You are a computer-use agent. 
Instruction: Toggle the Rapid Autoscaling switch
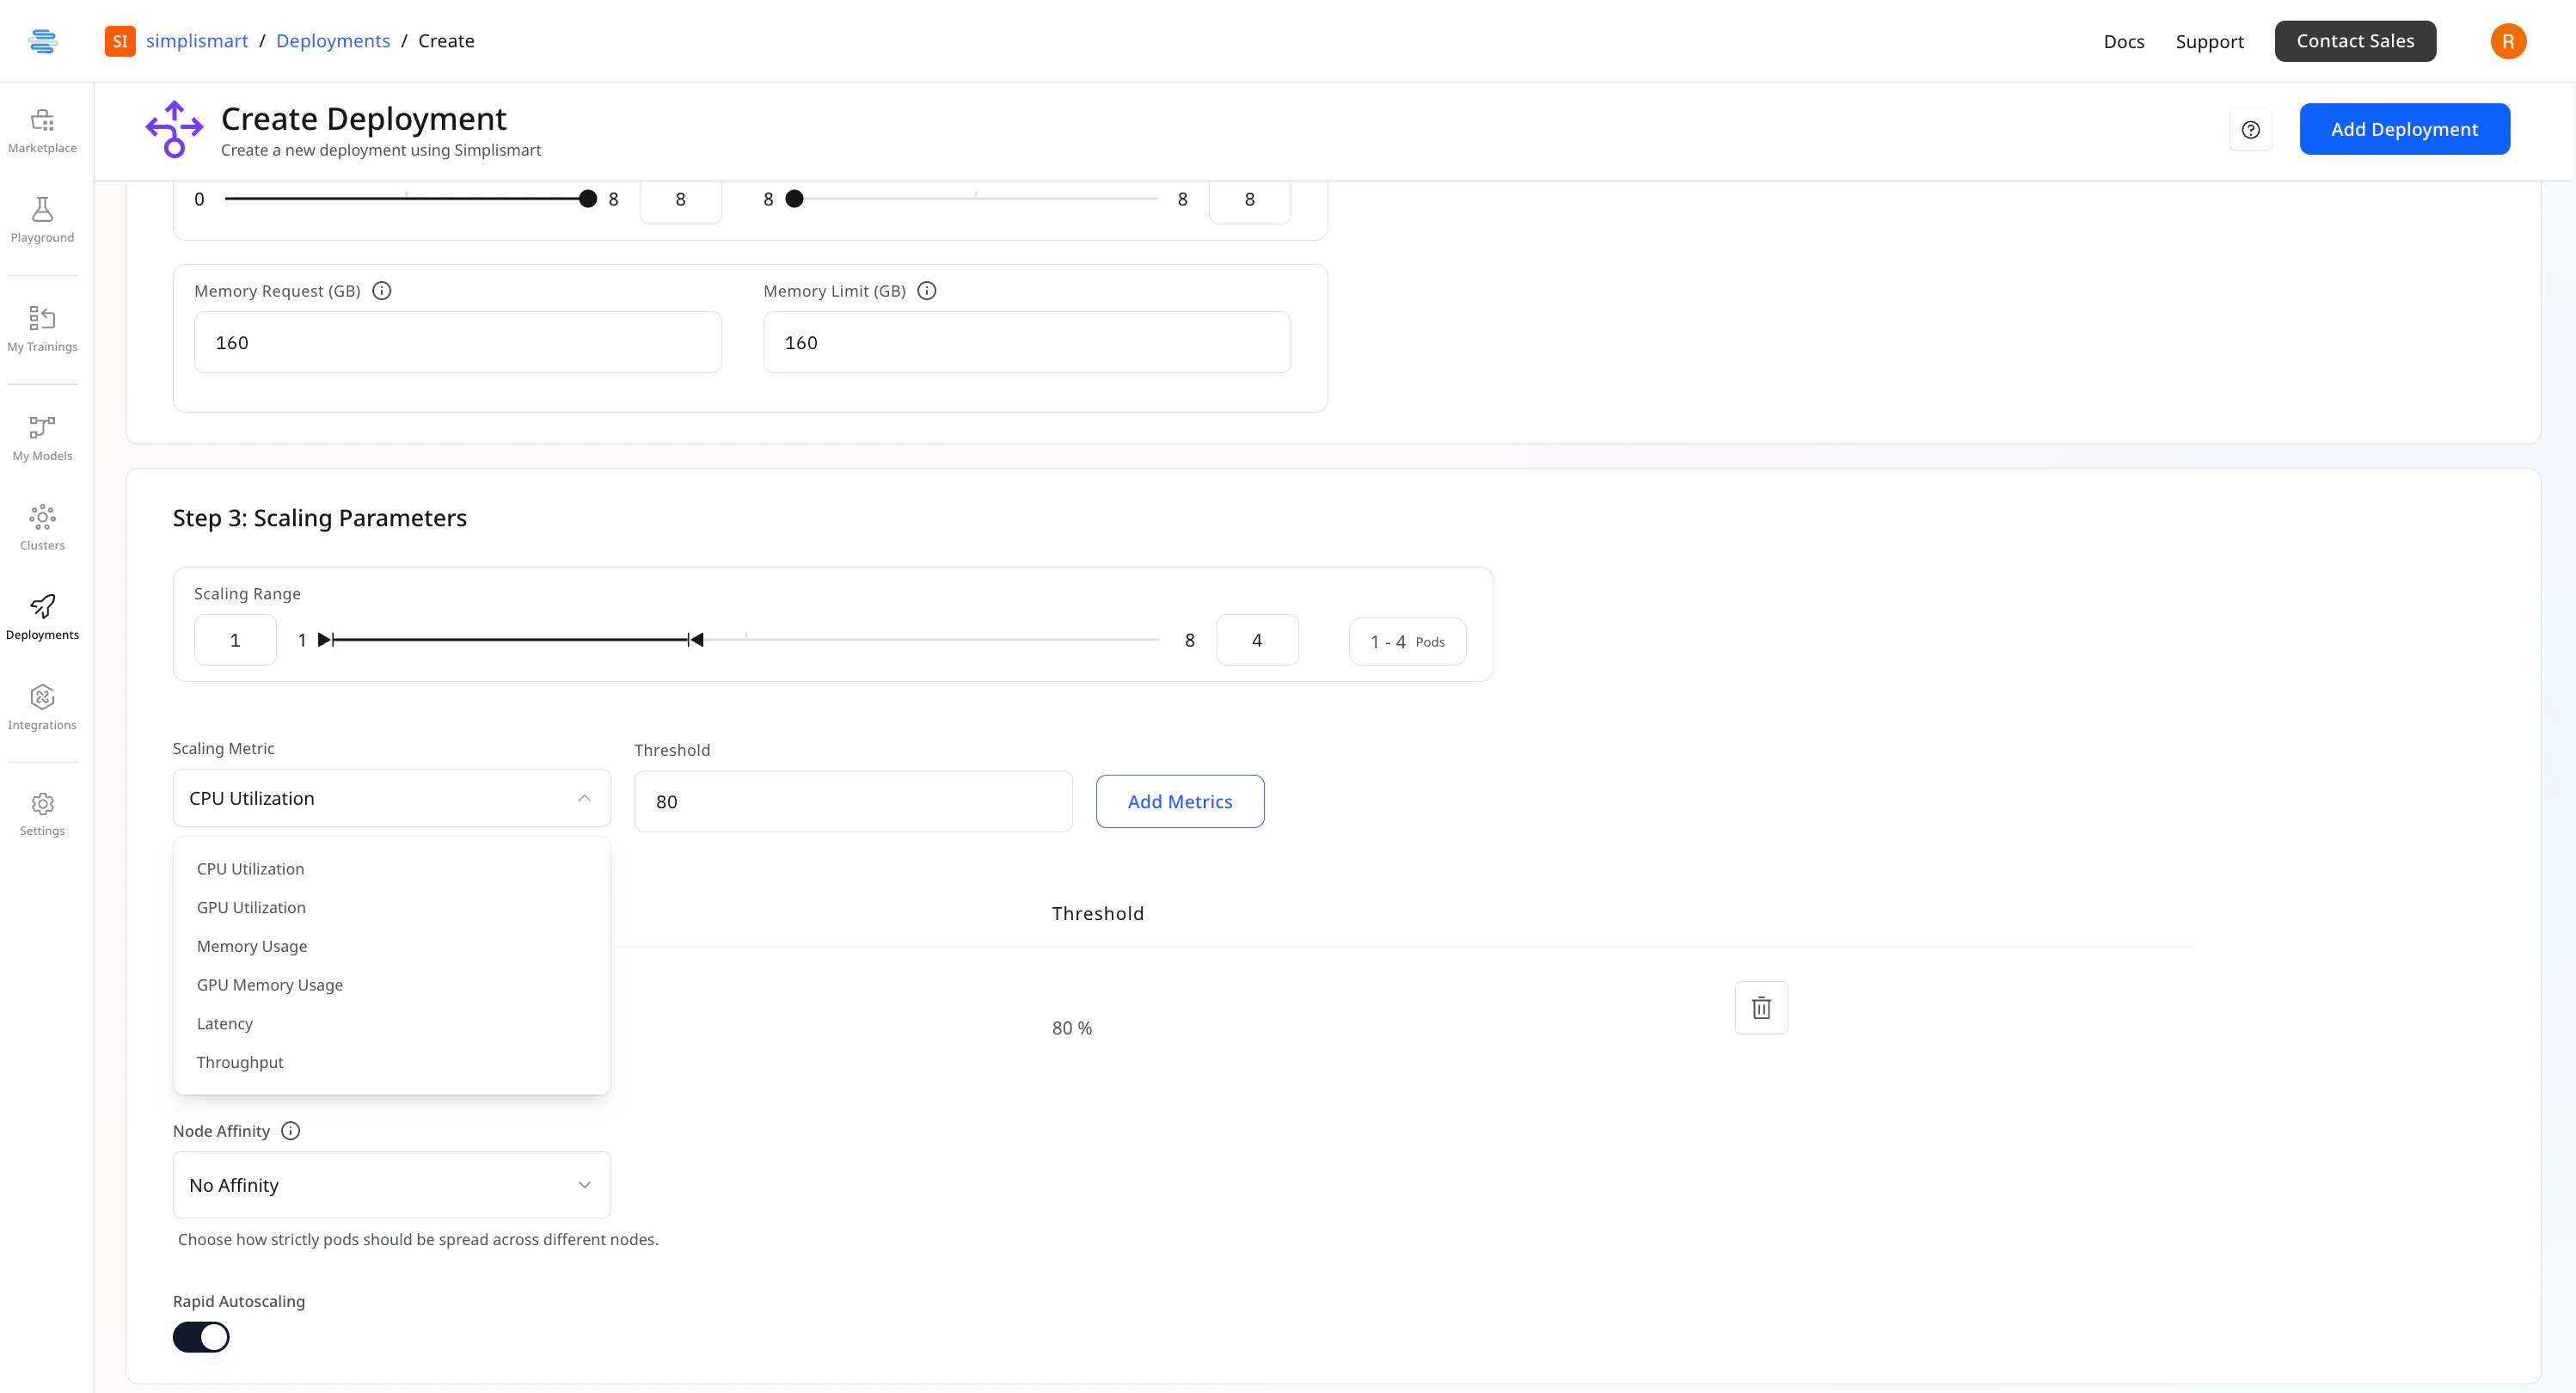[x=201, y=1337]
